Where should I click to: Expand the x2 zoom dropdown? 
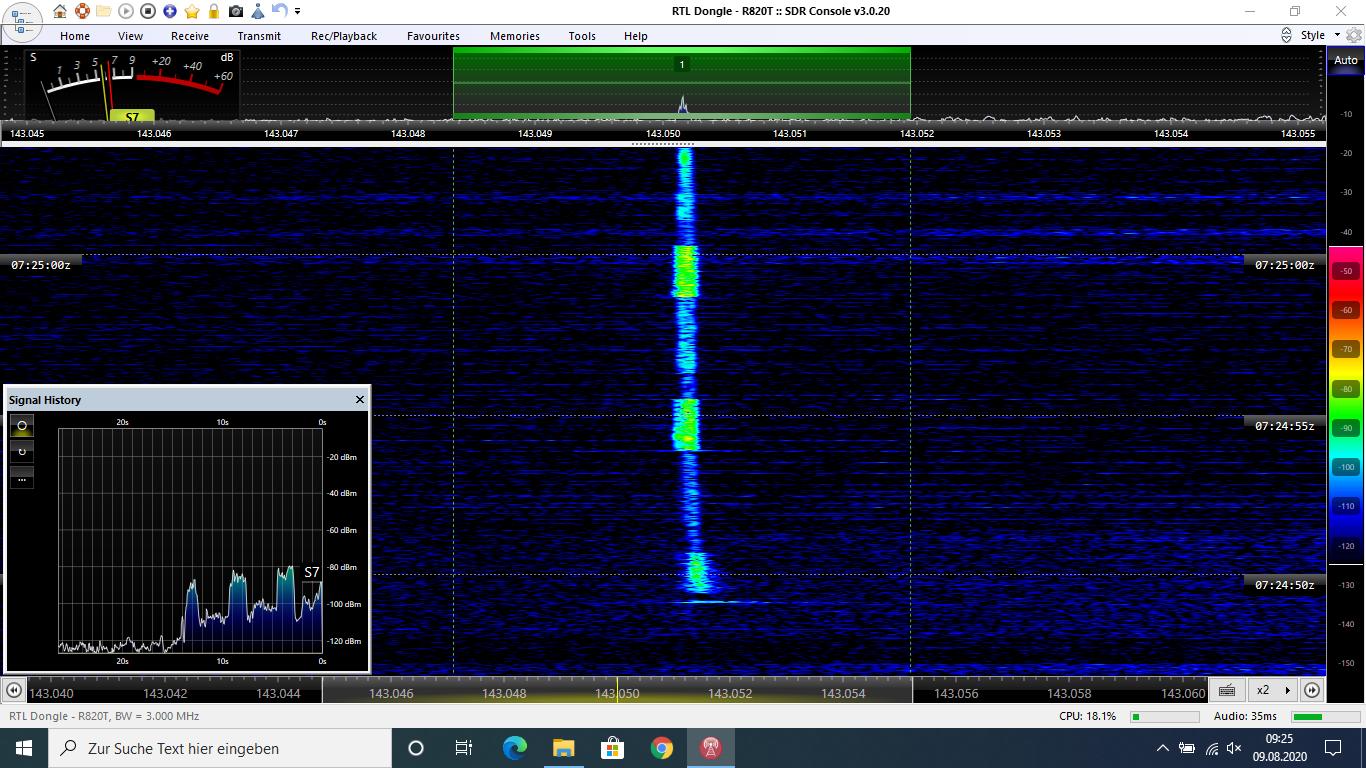pyautogui.click(x=1273, y=690)
